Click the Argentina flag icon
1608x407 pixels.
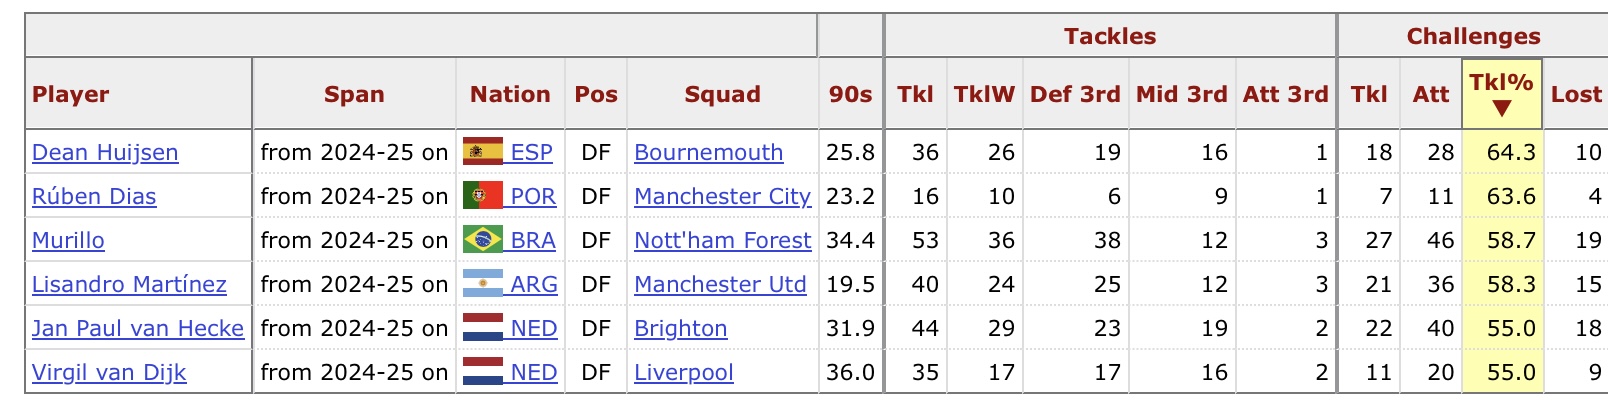[x=482, y=284]
